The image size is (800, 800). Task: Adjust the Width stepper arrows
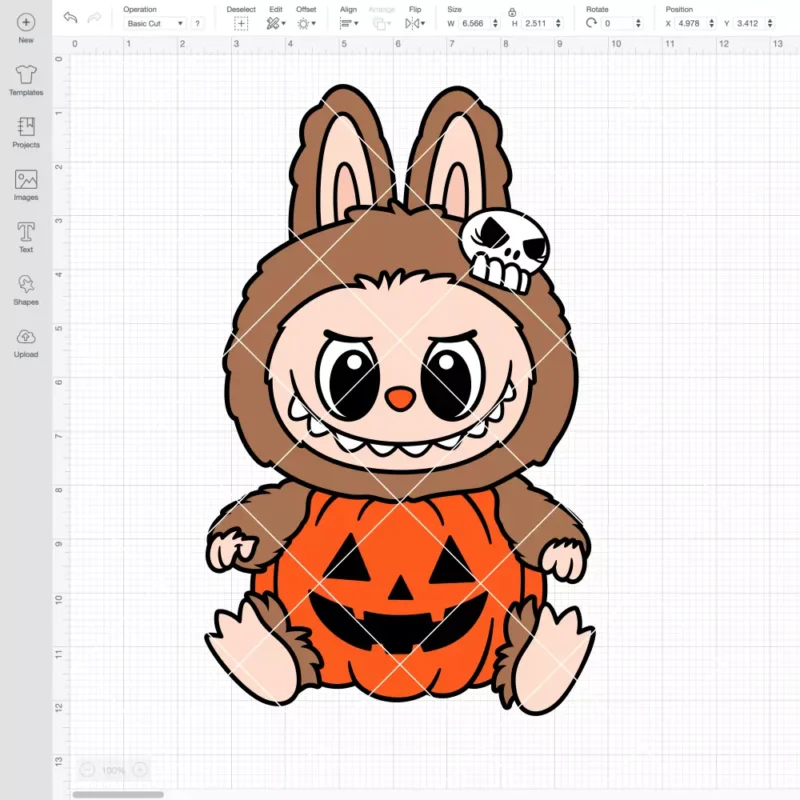pos(495,23)
